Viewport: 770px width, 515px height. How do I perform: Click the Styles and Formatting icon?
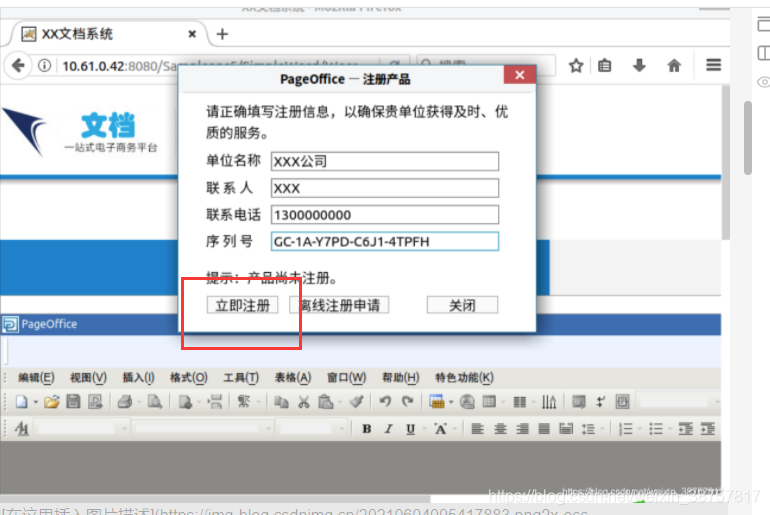pos(22,429)
